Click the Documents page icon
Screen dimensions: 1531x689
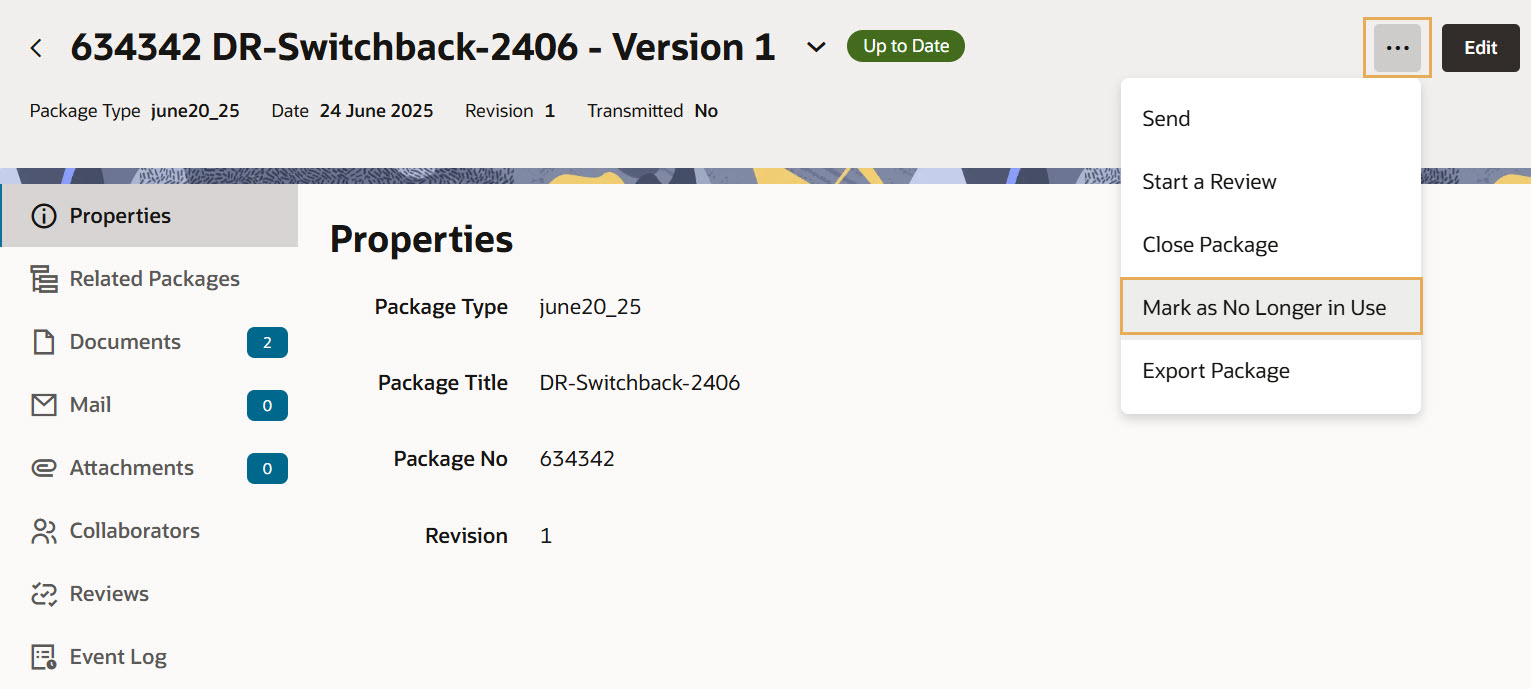tap(44, 342)
